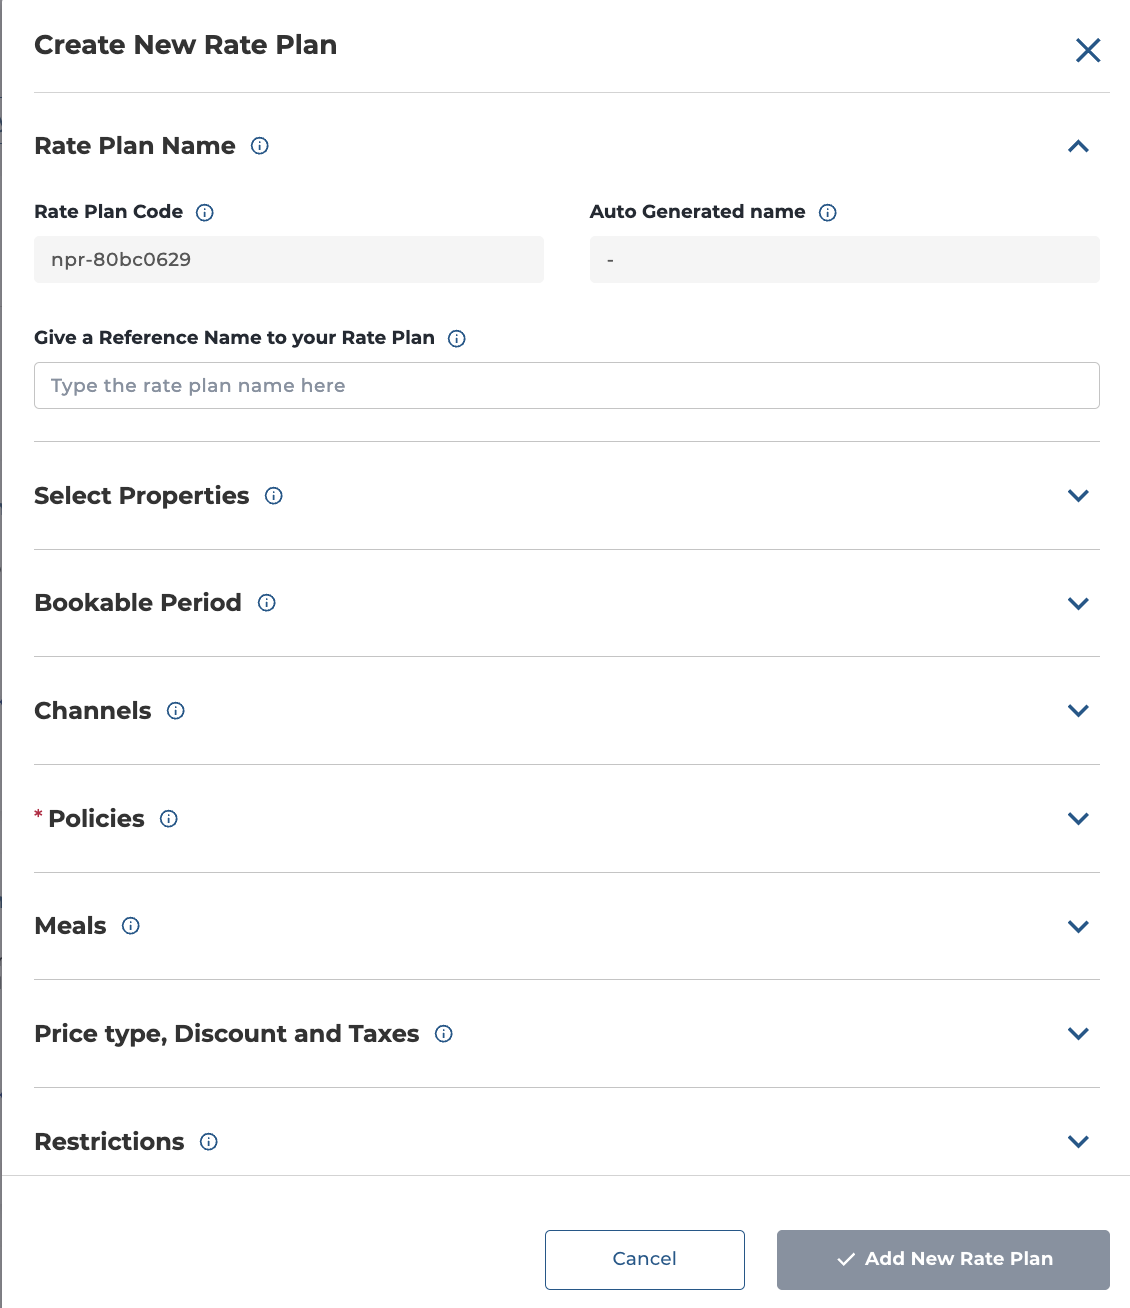Click info icon beside Auto Generated name
The image size is (1130, 1308).
click(x=828, y=212)
